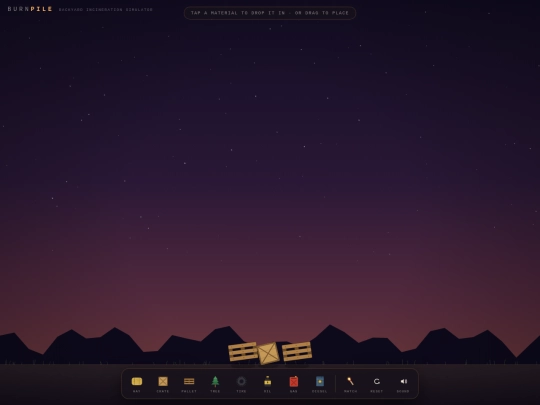Screen dimensions: 540x405
Task: Pick the Tree material
Action: click(215, 384)
